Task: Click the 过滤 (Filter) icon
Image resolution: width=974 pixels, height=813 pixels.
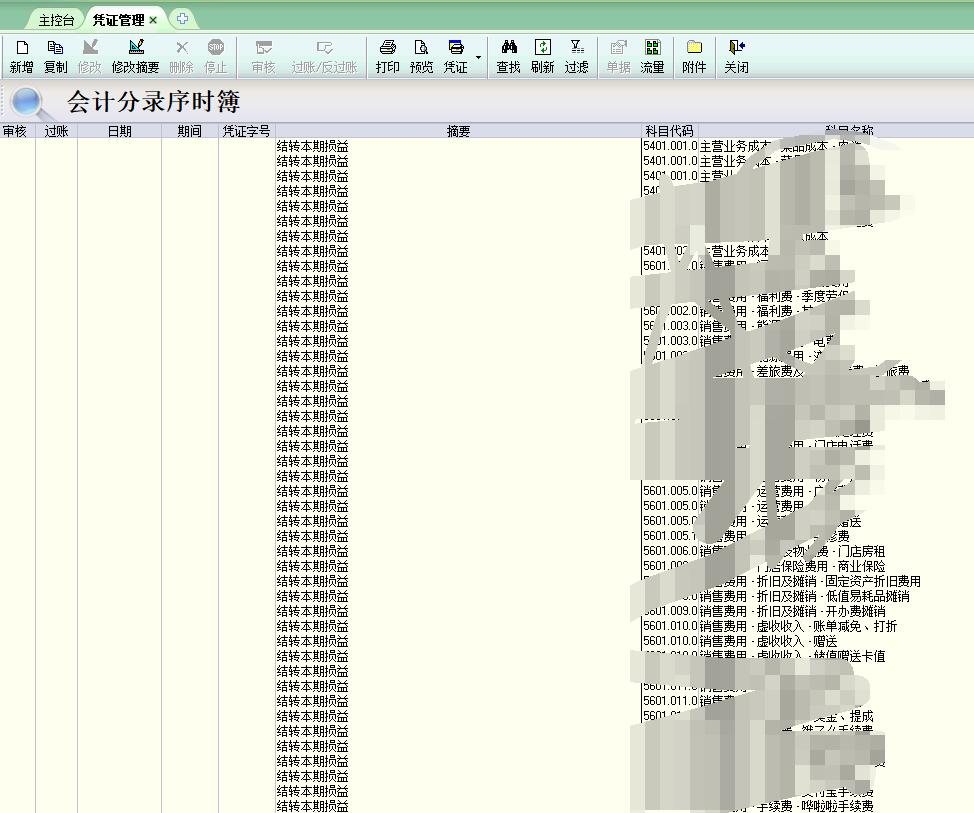Action: [576, 57]
